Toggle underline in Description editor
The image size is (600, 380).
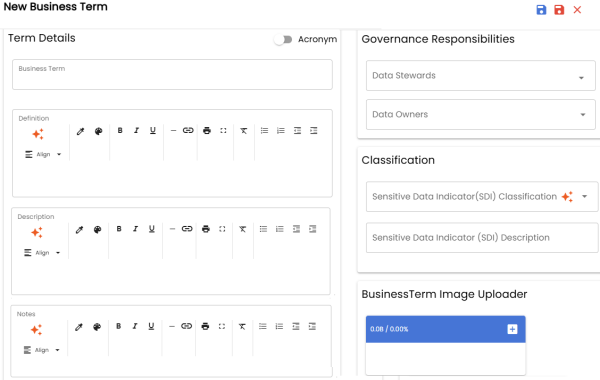(x=152, y=229)
